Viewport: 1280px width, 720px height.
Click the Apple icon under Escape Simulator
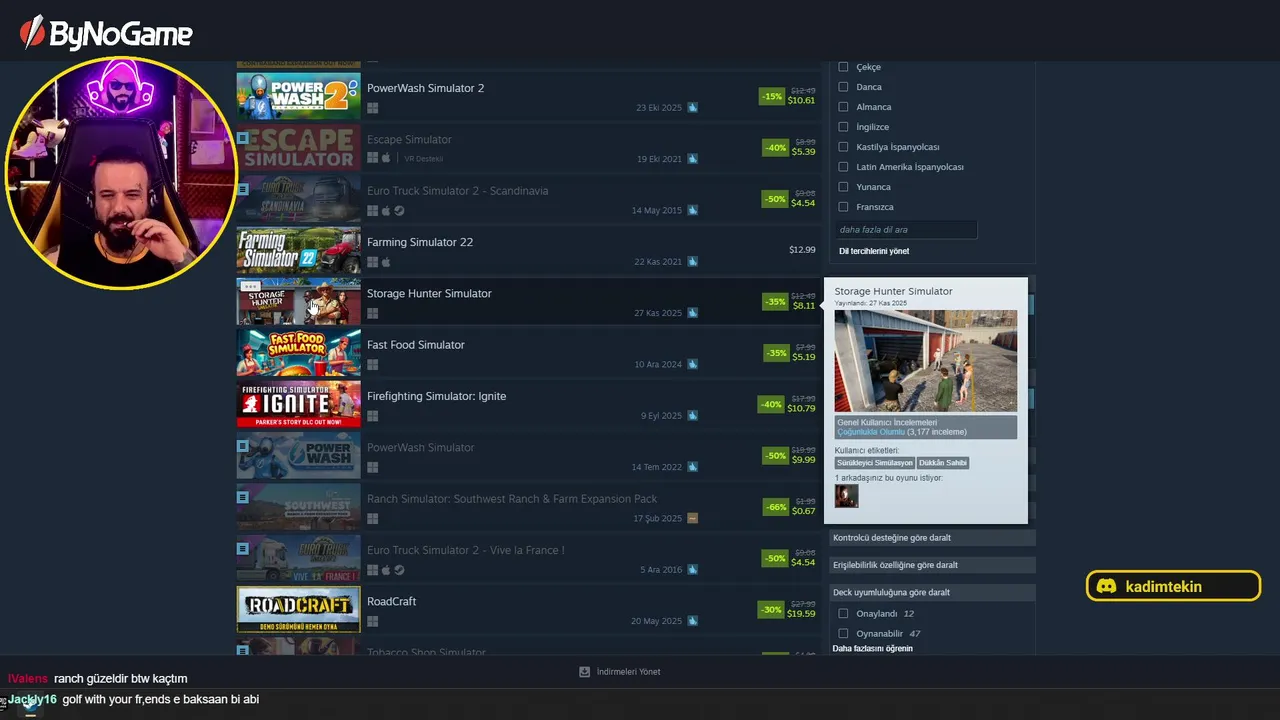click(x=386, y=159)
